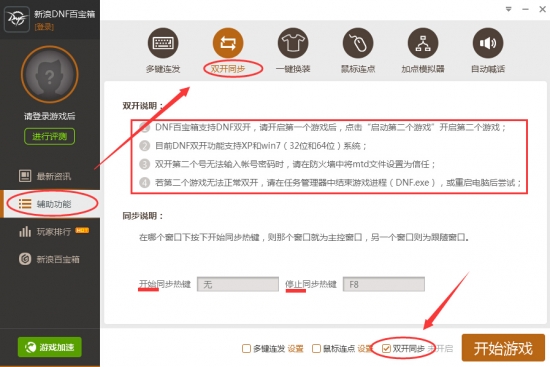Viewport: 550px width, 367px height.
Task: Click the 停止同步热键 F8 field
Action: [x=384, y=284]
